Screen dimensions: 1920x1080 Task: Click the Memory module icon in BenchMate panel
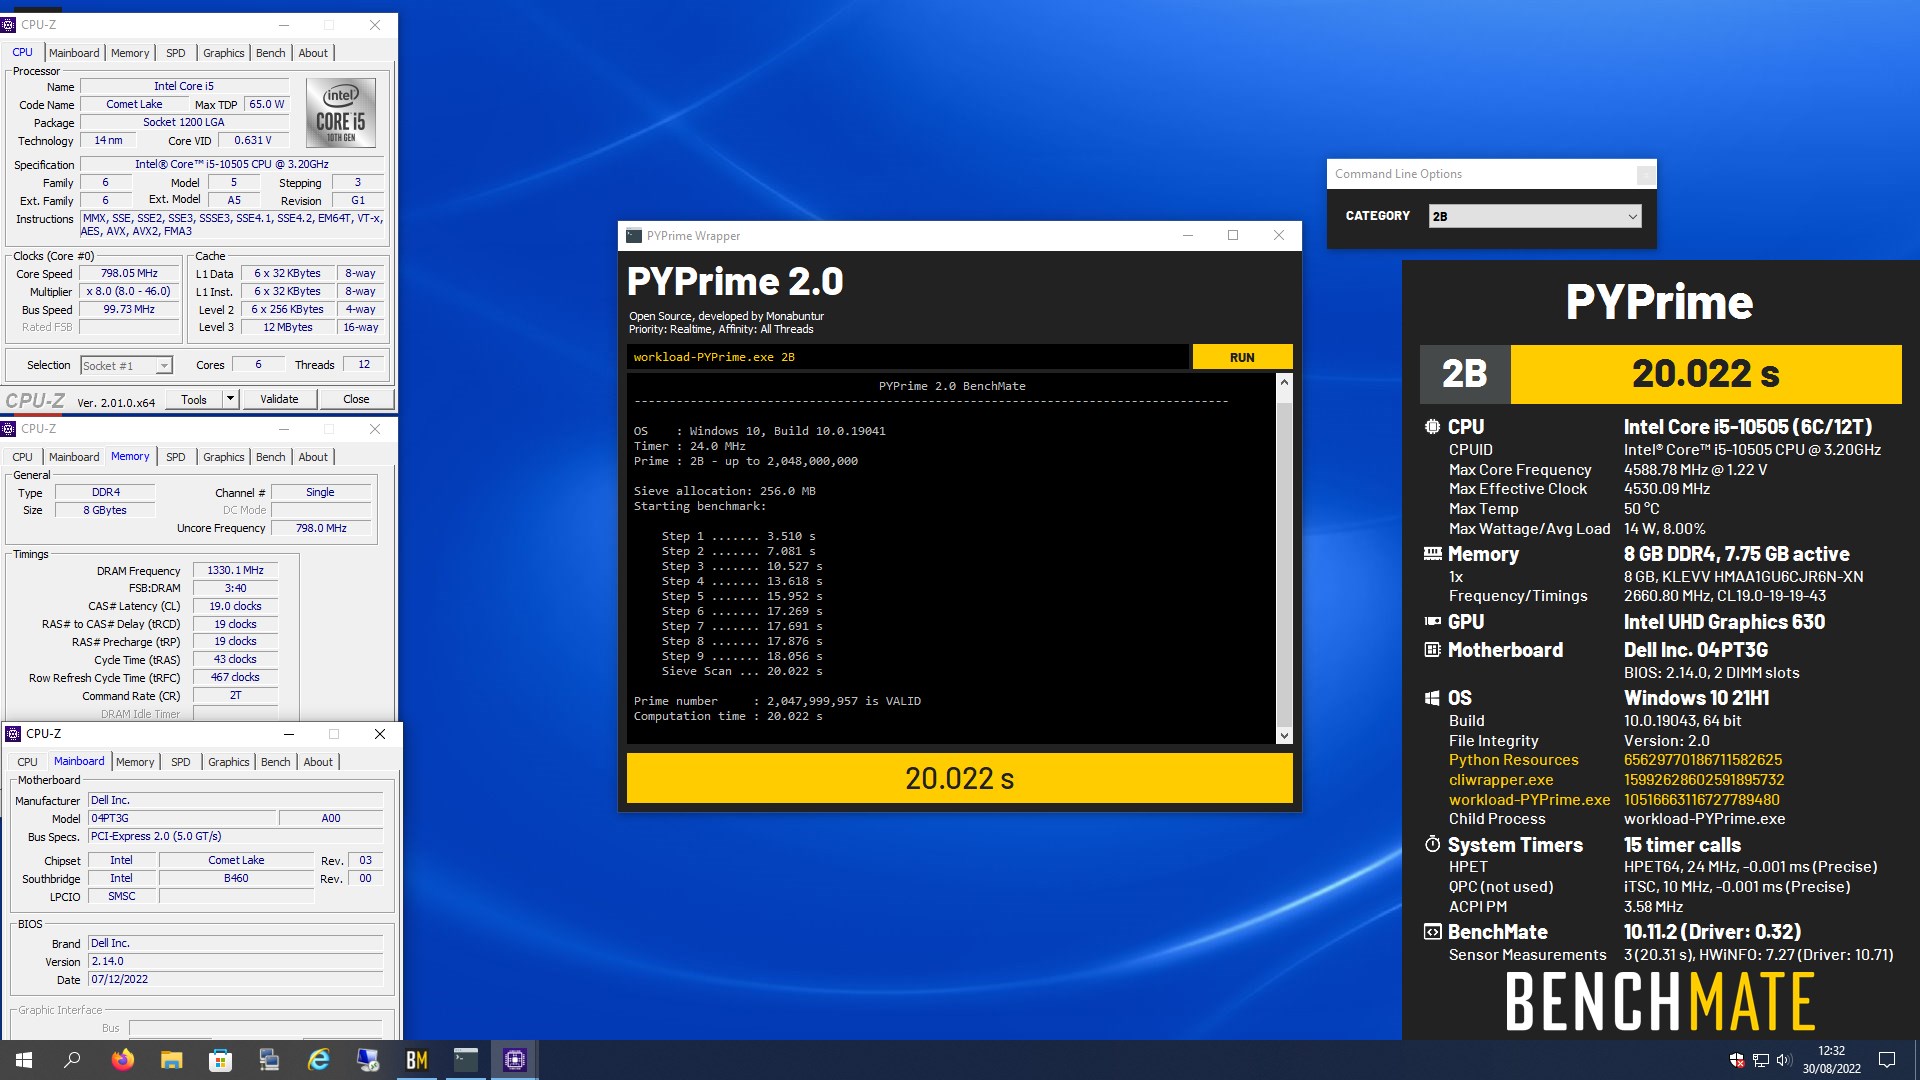1432,553
